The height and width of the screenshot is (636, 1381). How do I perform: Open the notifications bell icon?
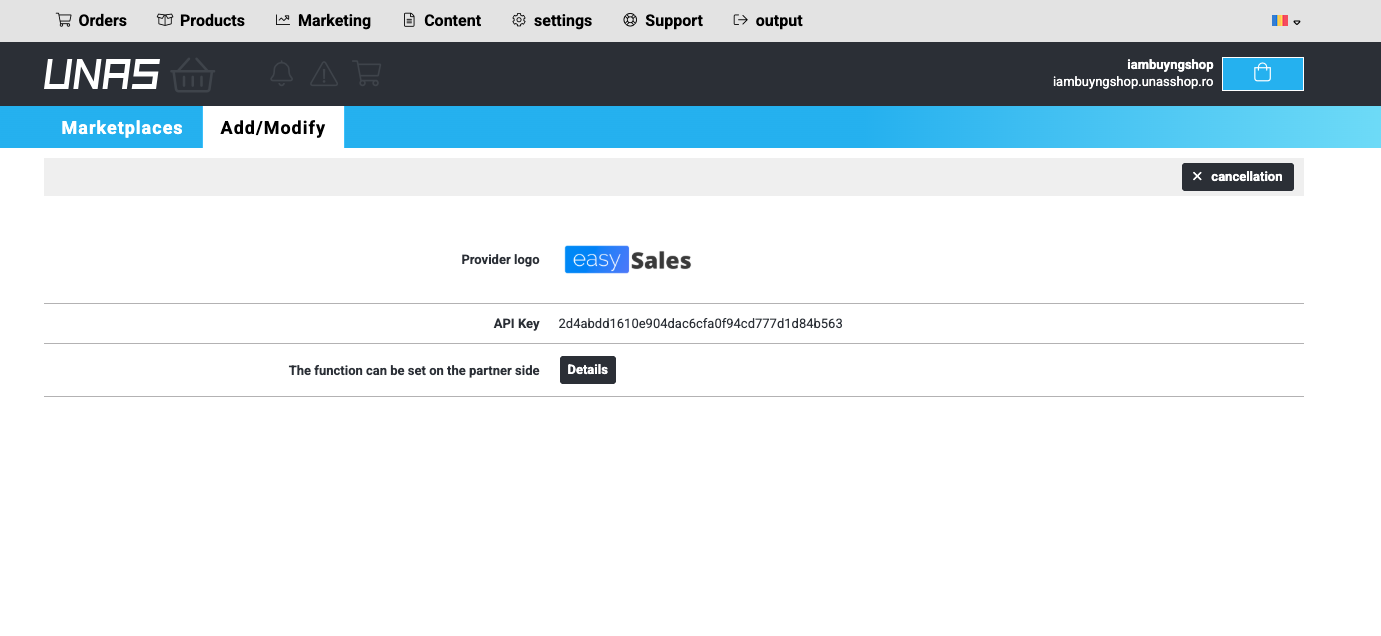click(282, 73)
